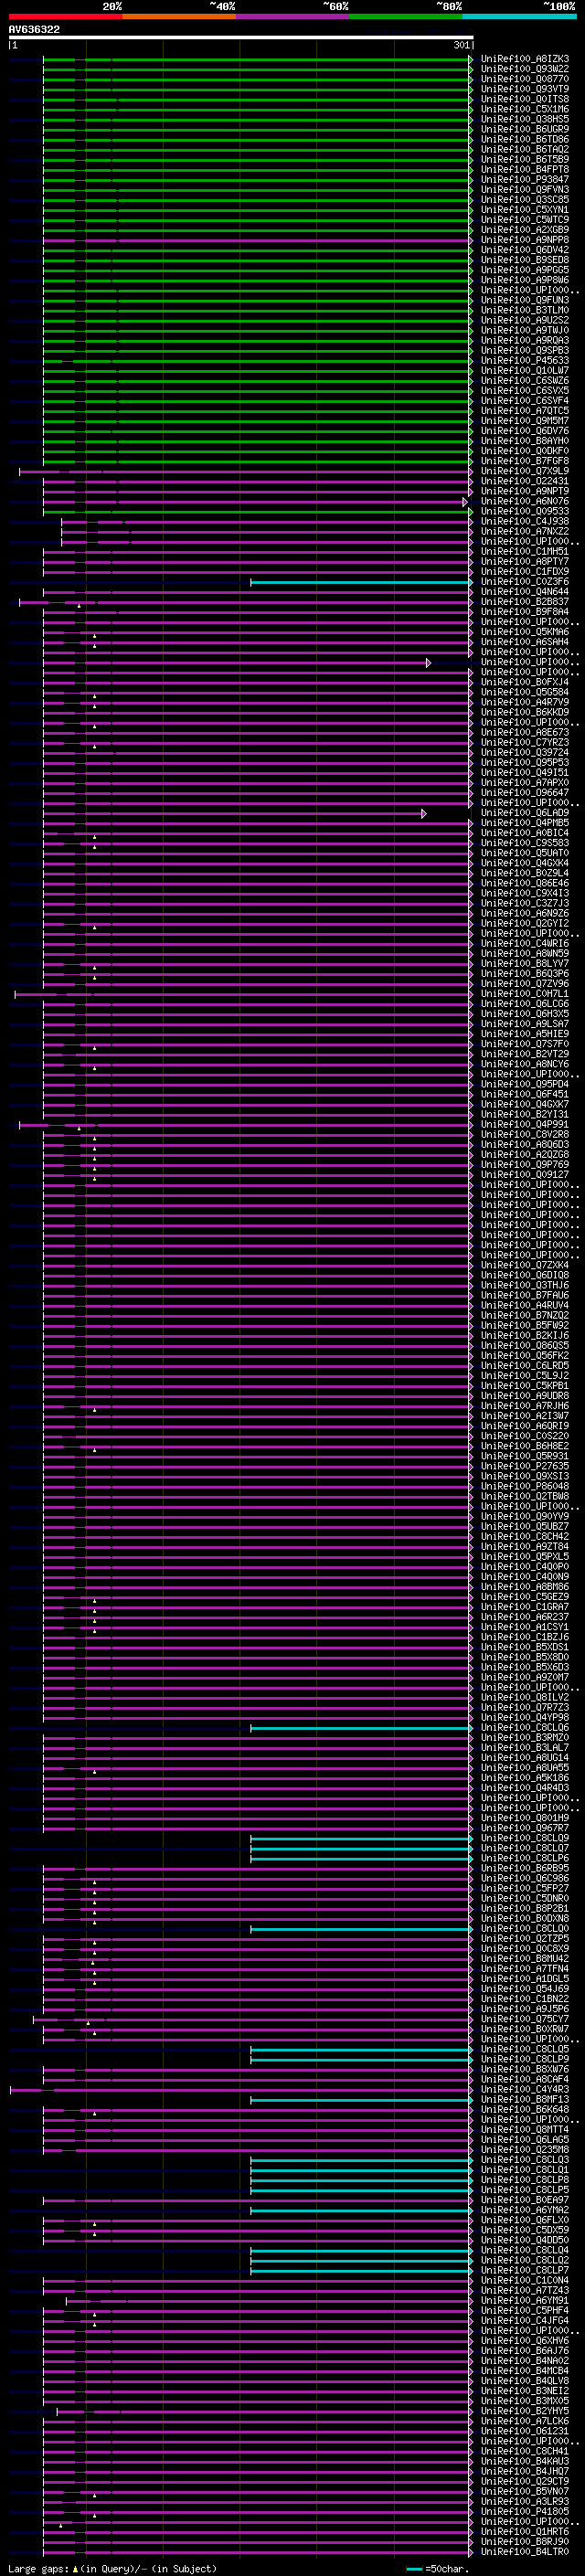The height and width of the screenshot is (2576, 585).
Task: Open hit UniRef100_B6UGR9
Action: [525, 129]
